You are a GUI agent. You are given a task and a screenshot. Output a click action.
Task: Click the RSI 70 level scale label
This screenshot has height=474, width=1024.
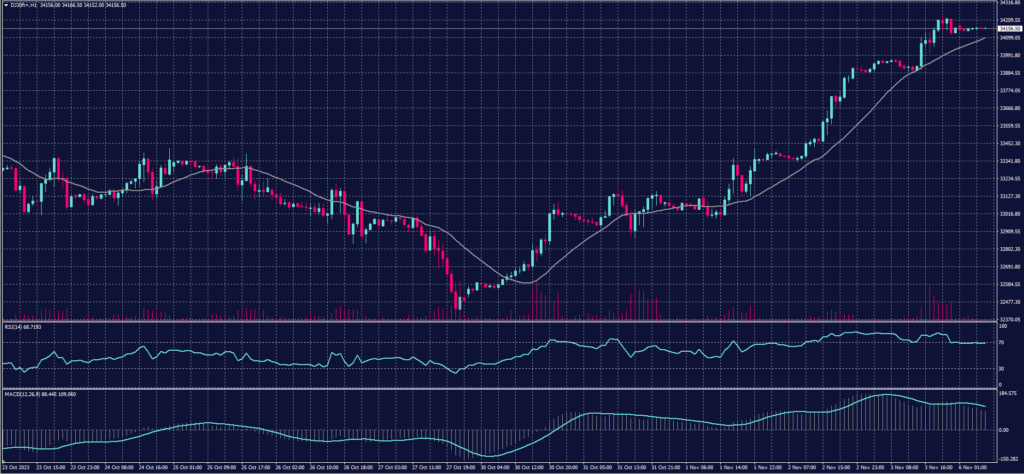[x=1002, y=343]
